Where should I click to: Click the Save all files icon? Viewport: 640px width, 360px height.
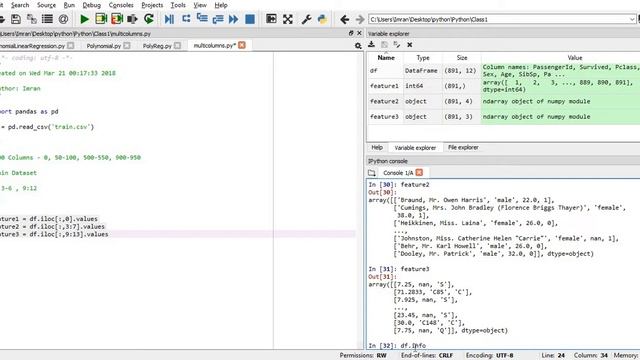[31, 19]
